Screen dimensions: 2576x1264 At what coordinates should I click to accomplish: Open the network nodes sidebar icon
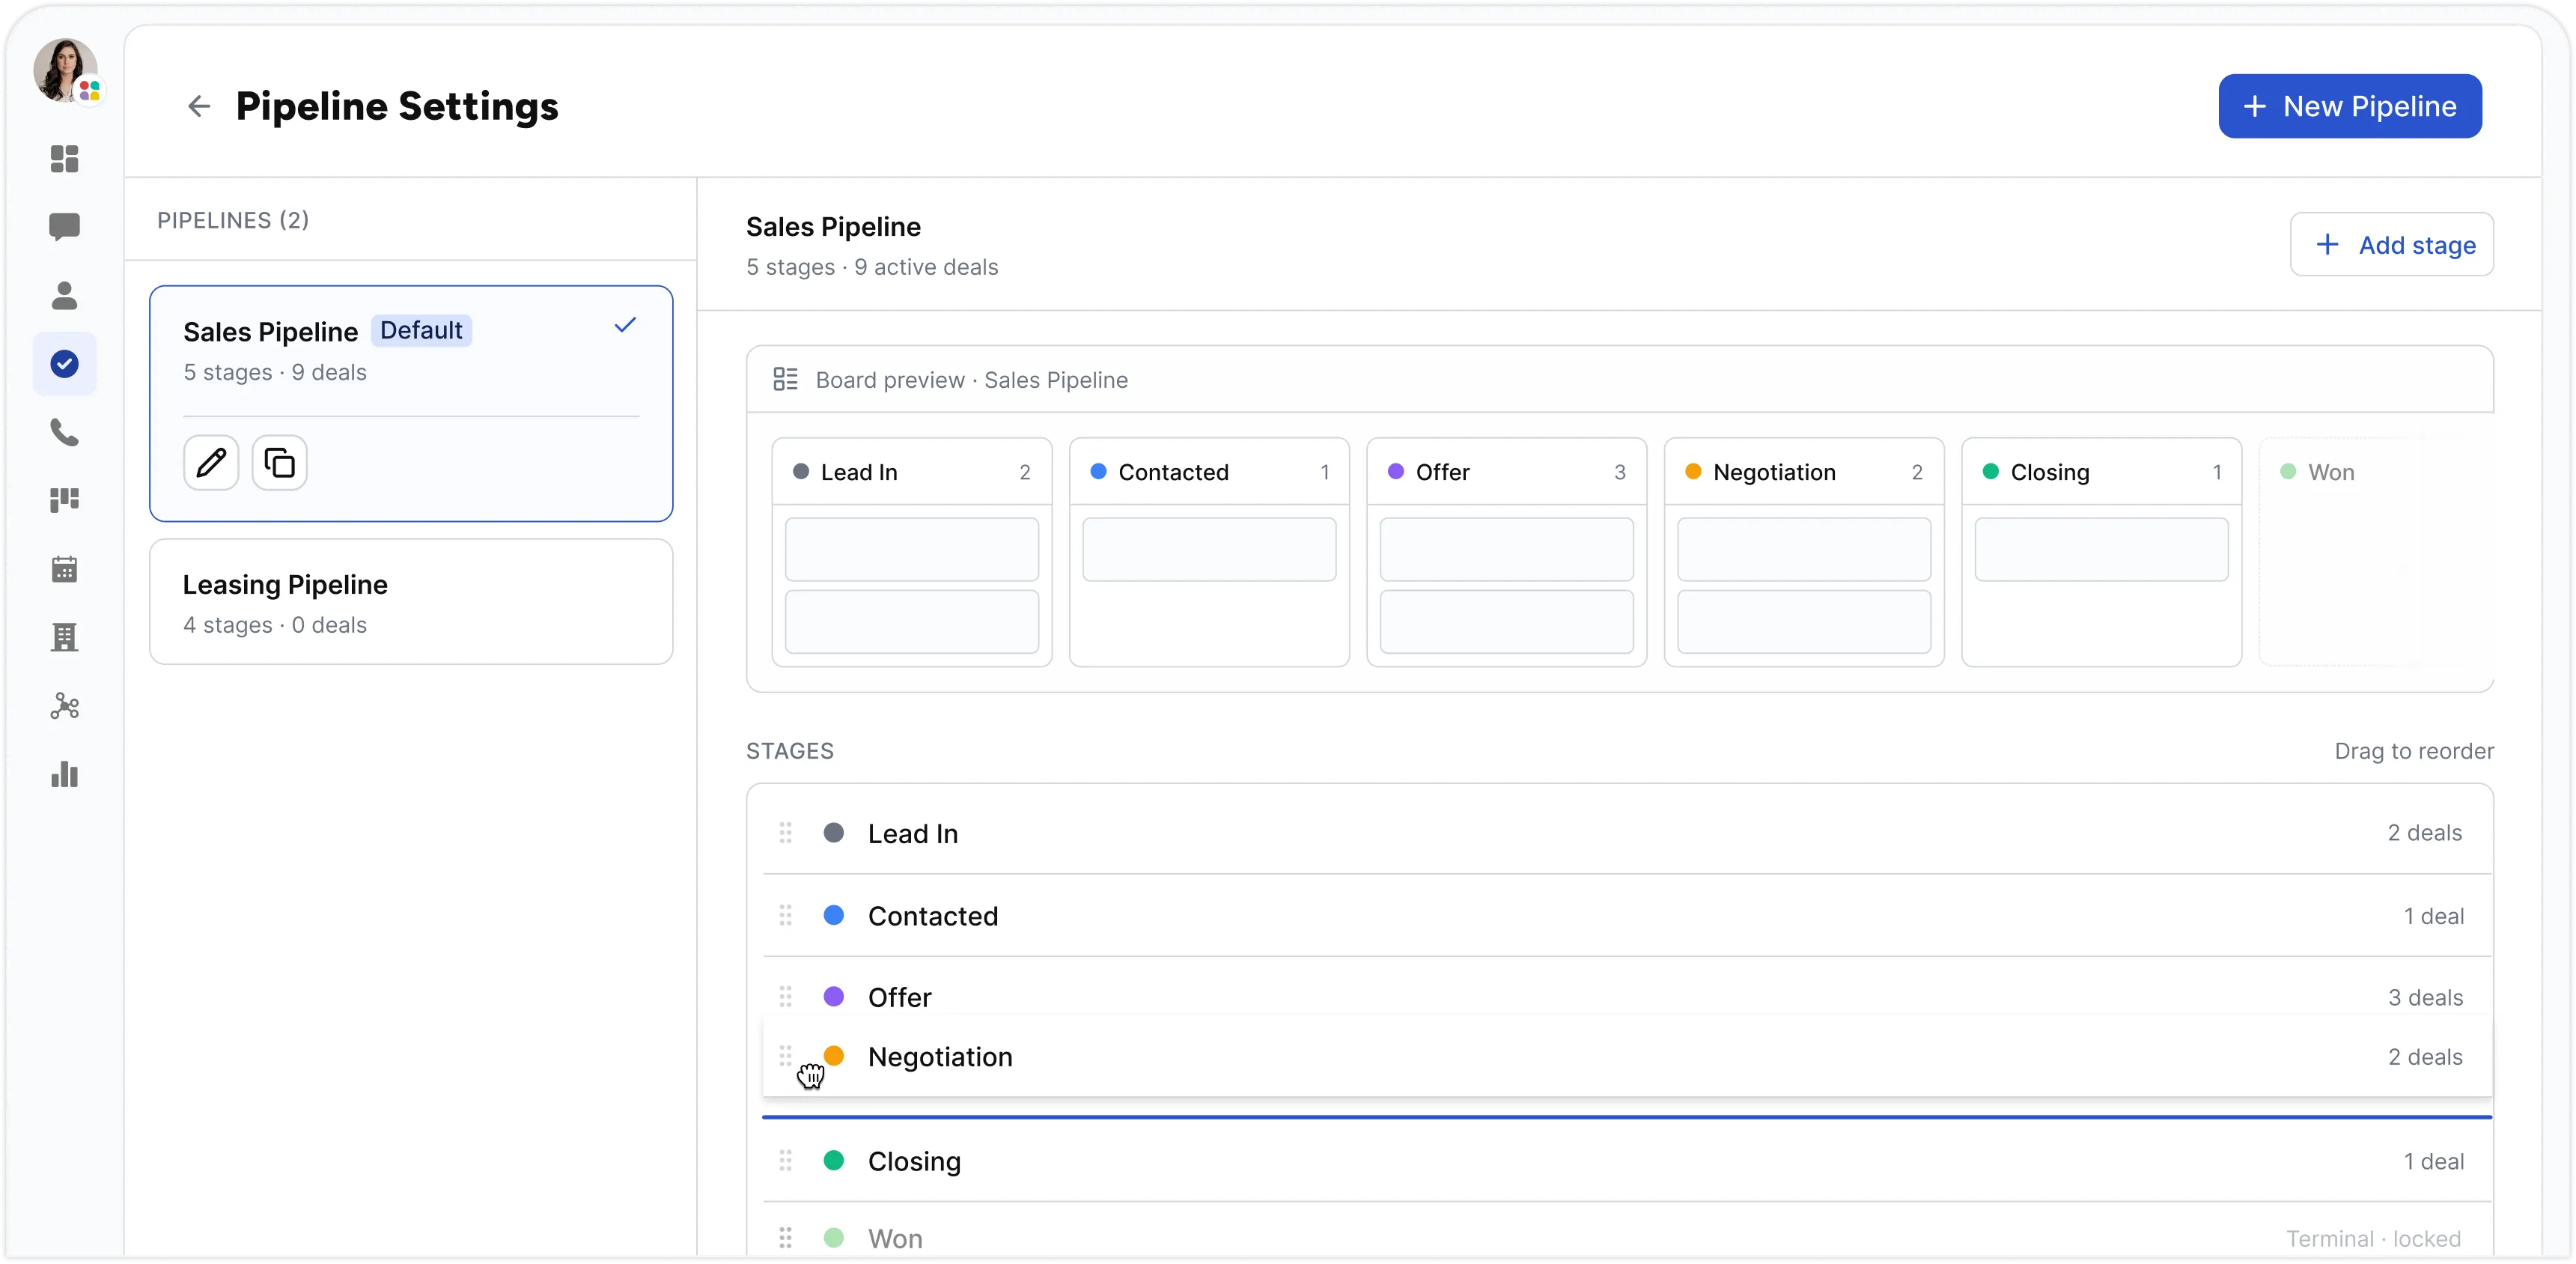point(64,706)
